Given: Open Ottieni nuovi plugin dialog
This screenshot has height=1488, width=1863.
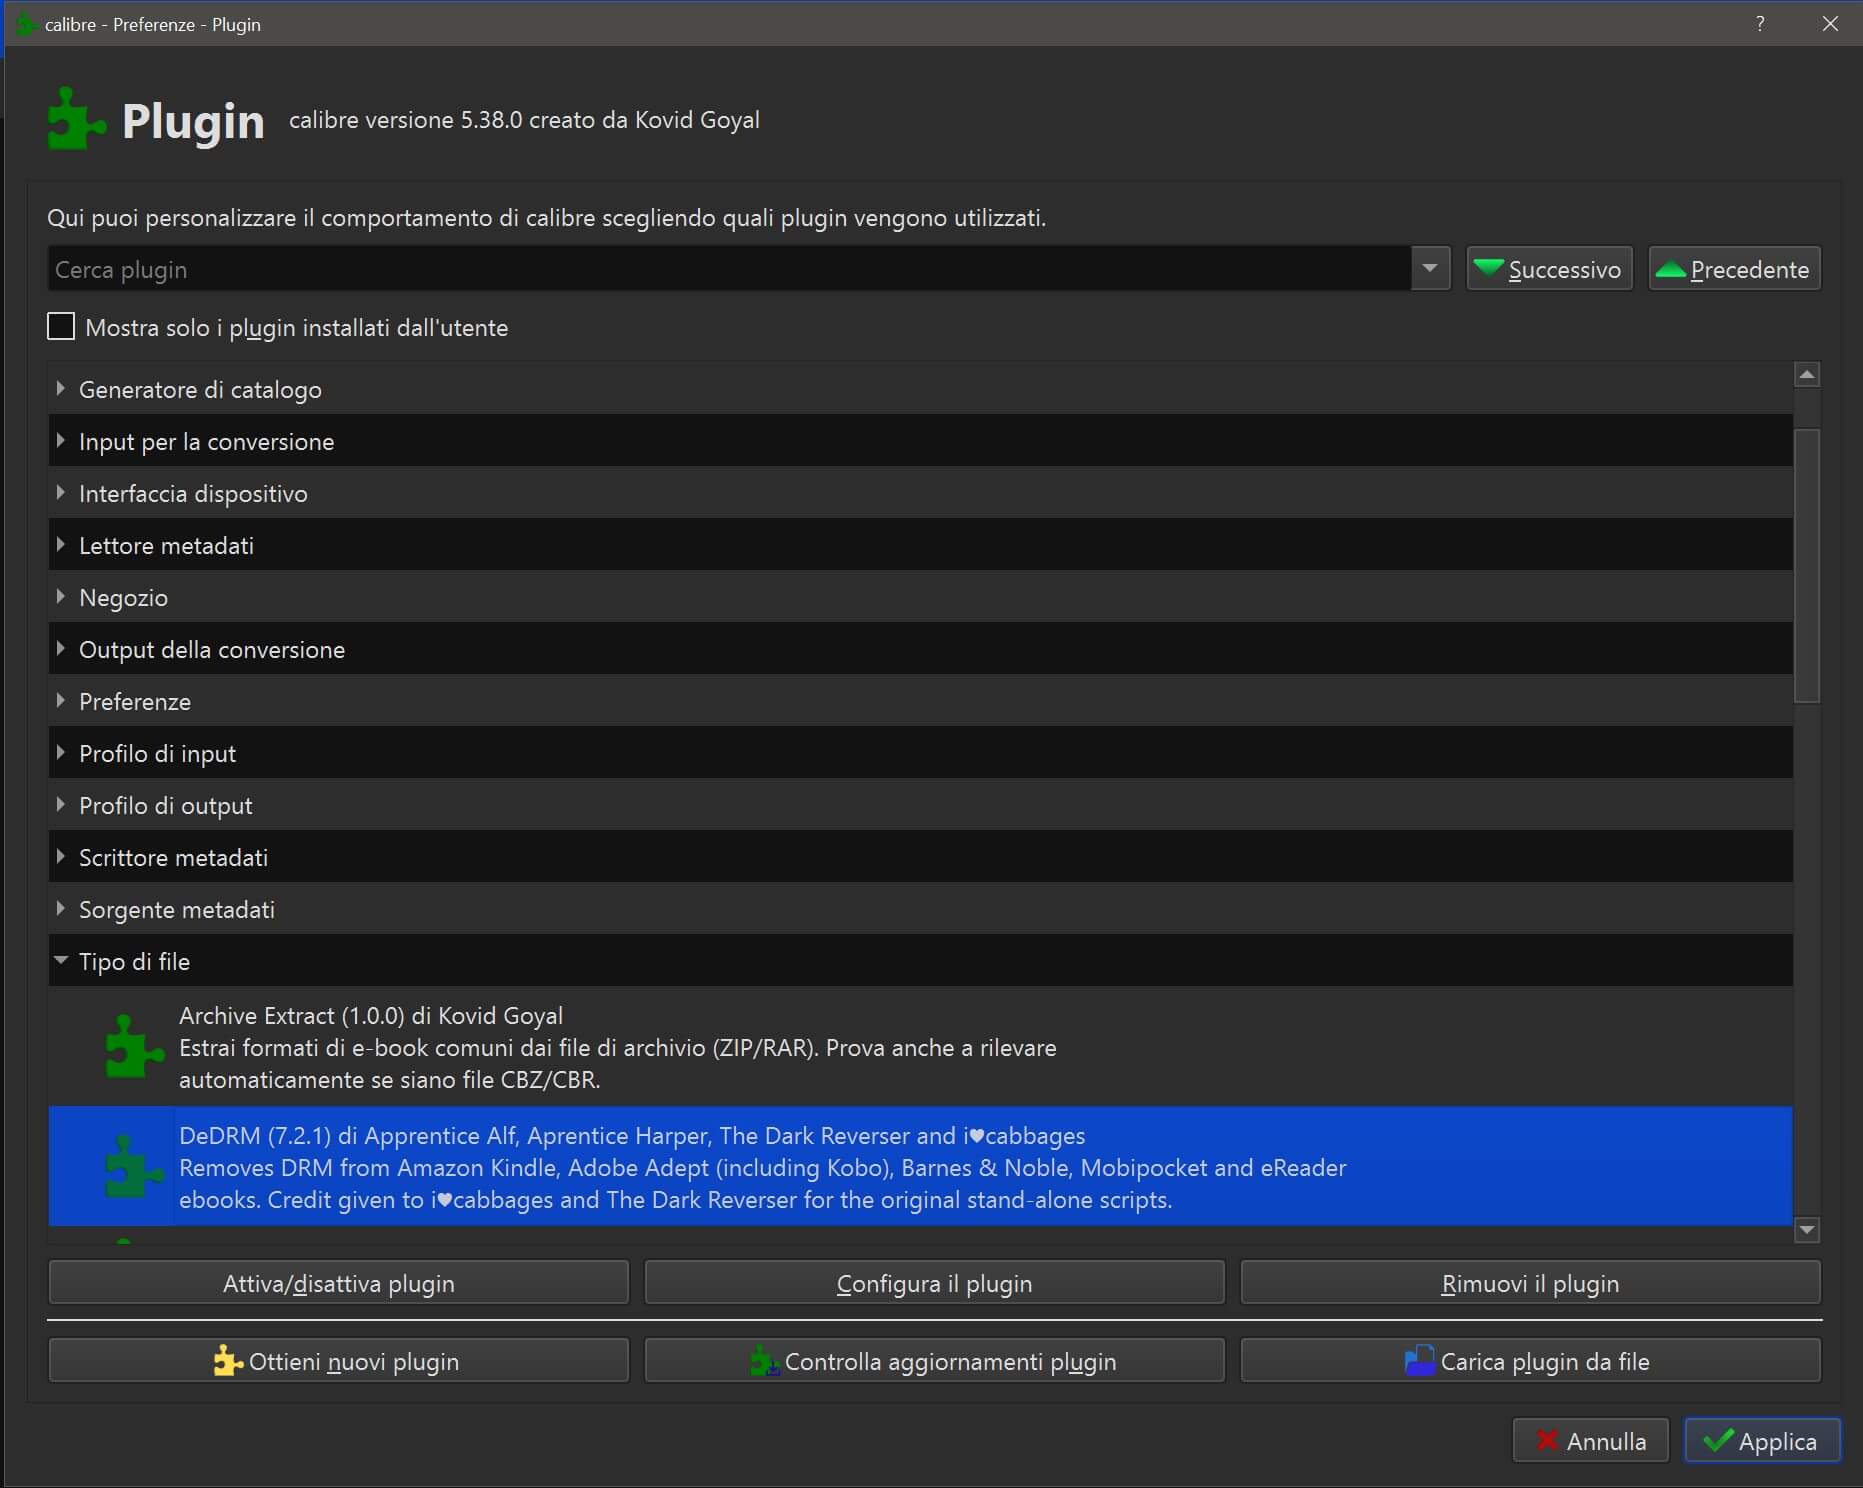Looking at the screenshot, I should (338, 1361).
